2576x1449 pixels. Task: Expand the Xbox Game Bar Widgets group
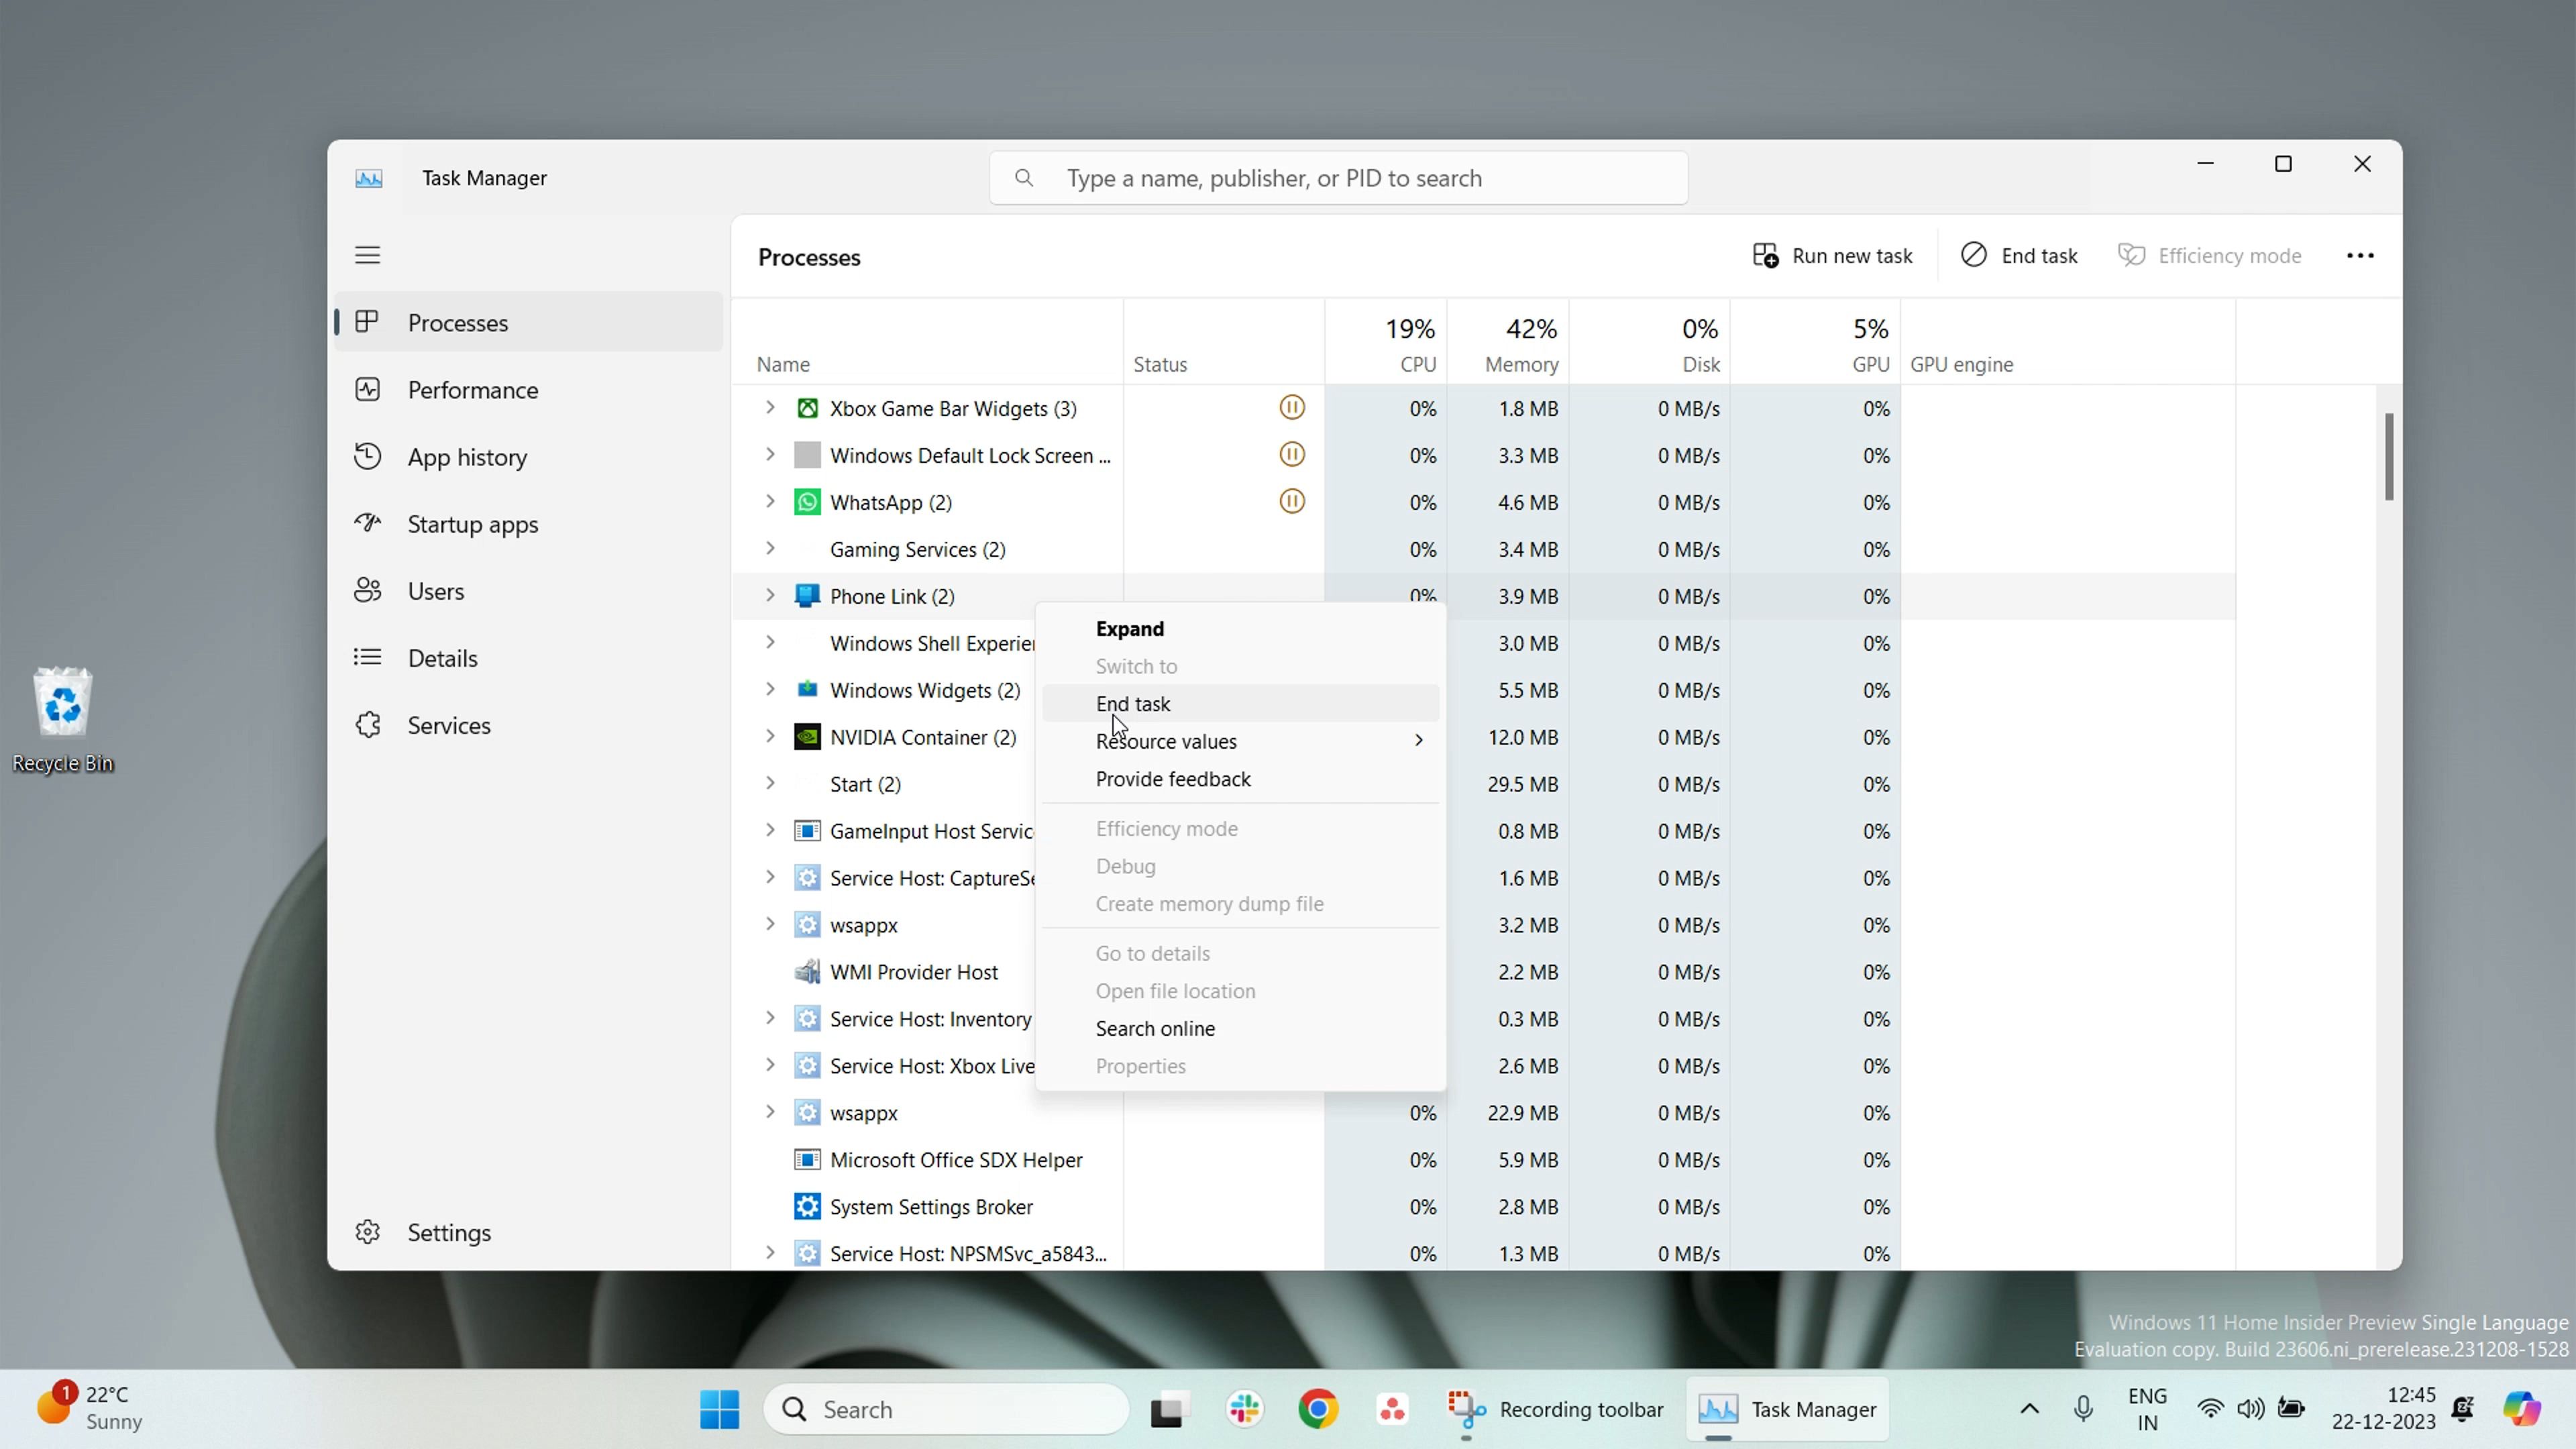770,408
